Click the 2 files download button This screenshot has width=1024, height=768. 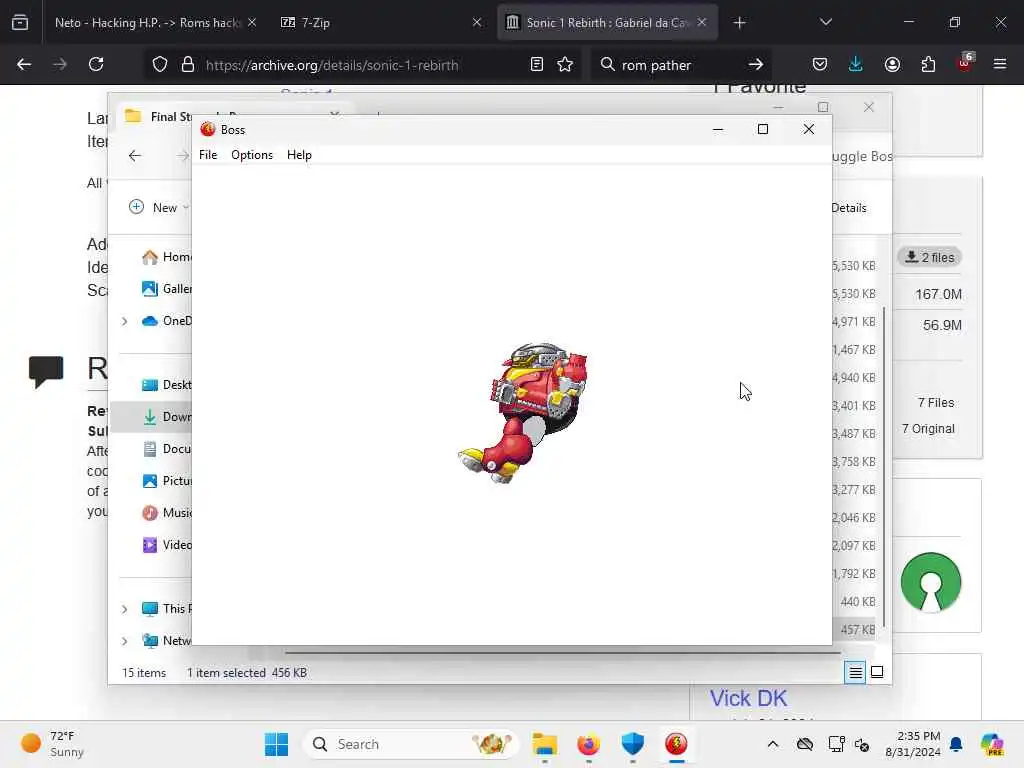tap(930, 257)
